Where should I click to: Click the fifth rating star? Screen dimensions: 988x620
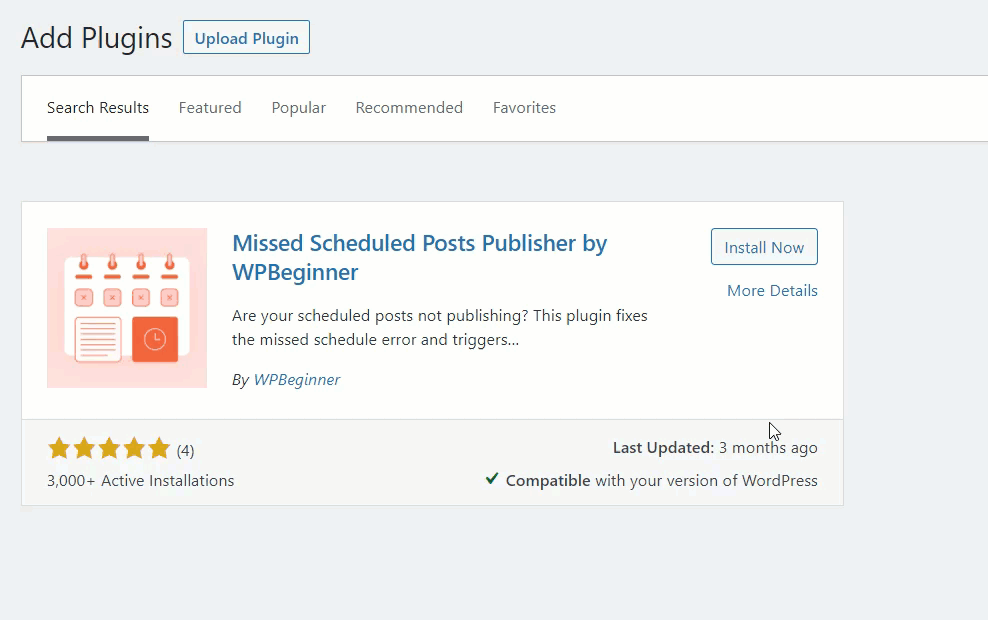pyautogui.click(x=159, y=448)
